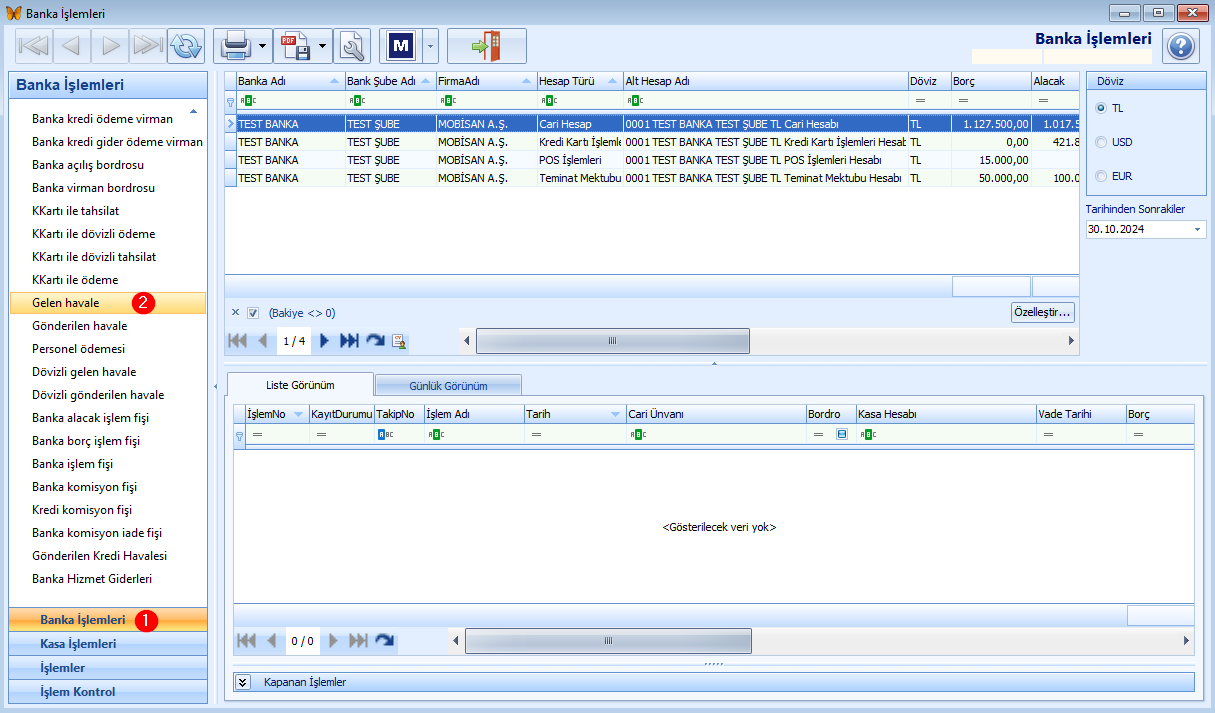
Task: Open the Banka İşlemleri navigation group
Action: click(x=108, y=620)
